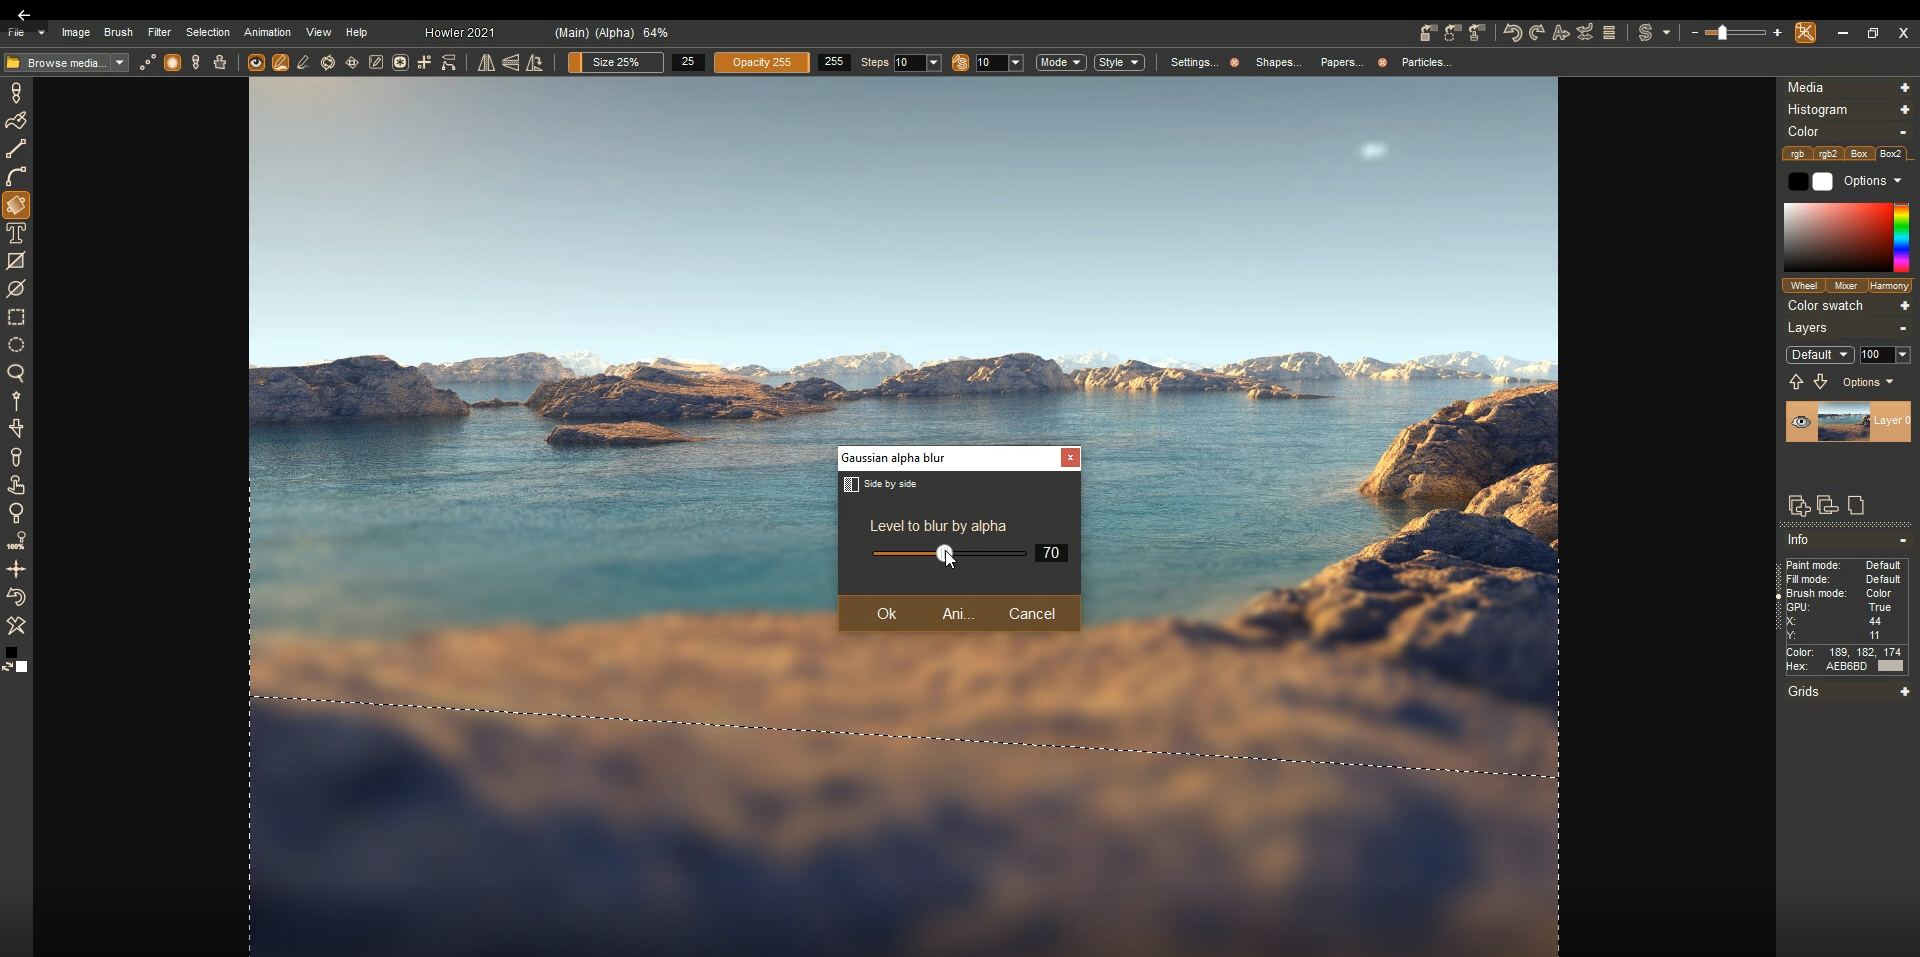Screen dimensions: 1920x957
Task: Click the back arrow at top left
Action: [x=23, y=15]
